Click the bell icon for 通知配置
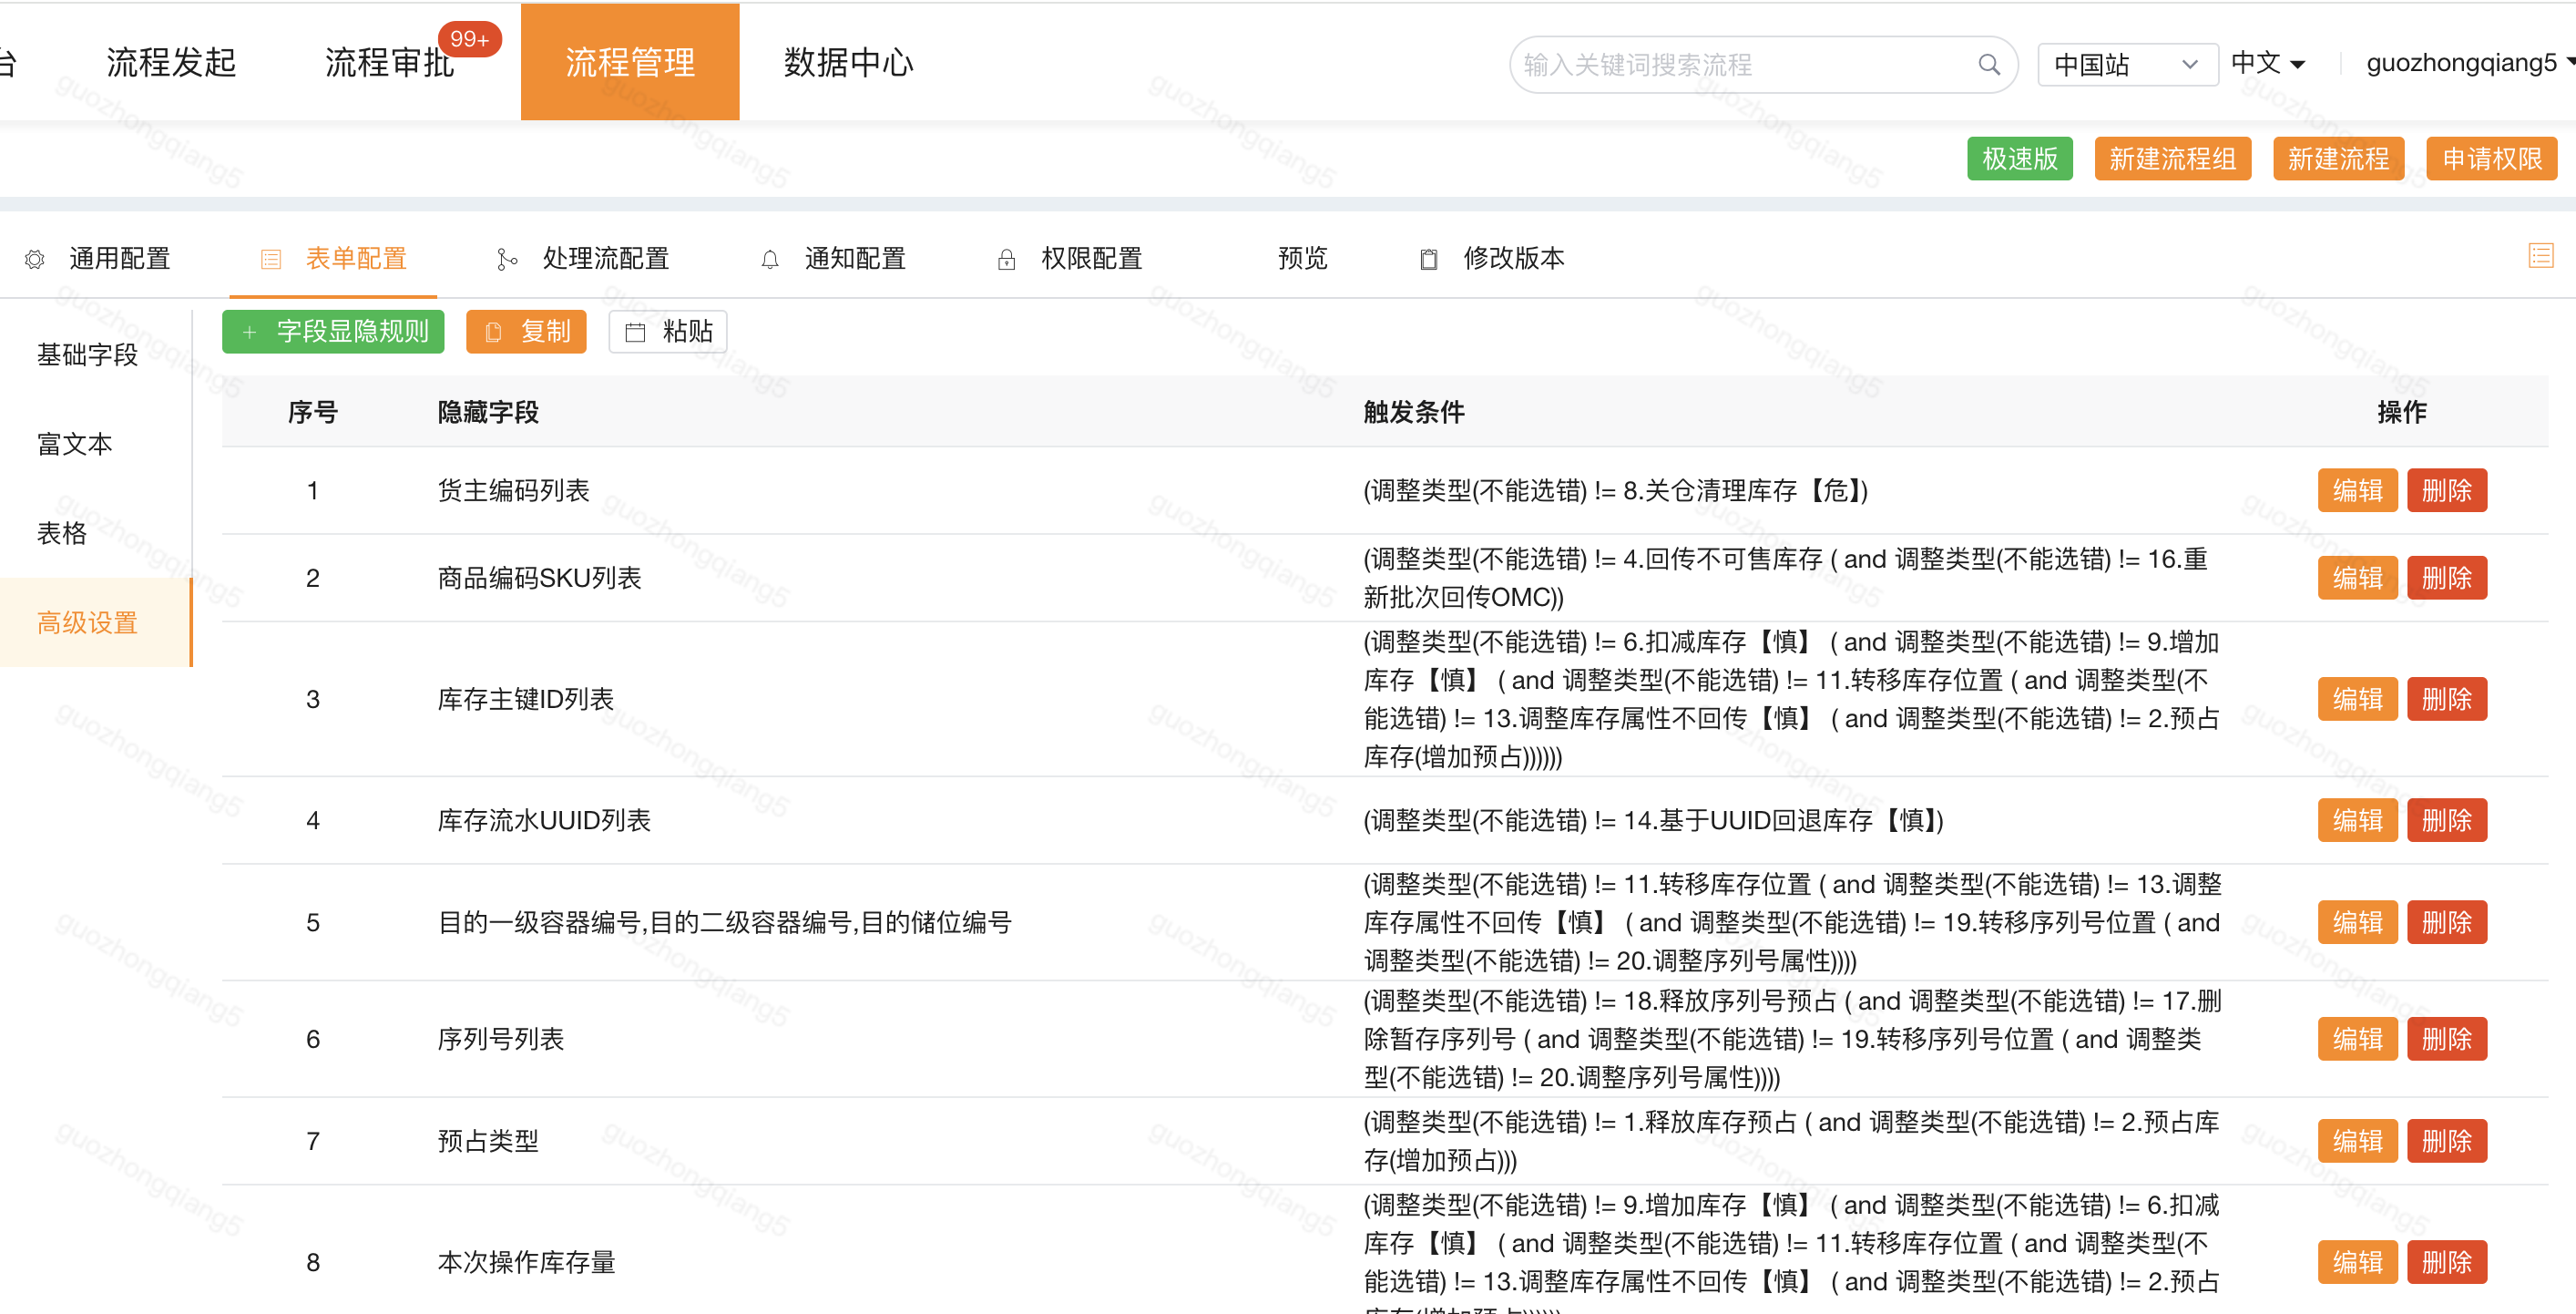Screen dimensions: 2576x1314 click(769, 260)
